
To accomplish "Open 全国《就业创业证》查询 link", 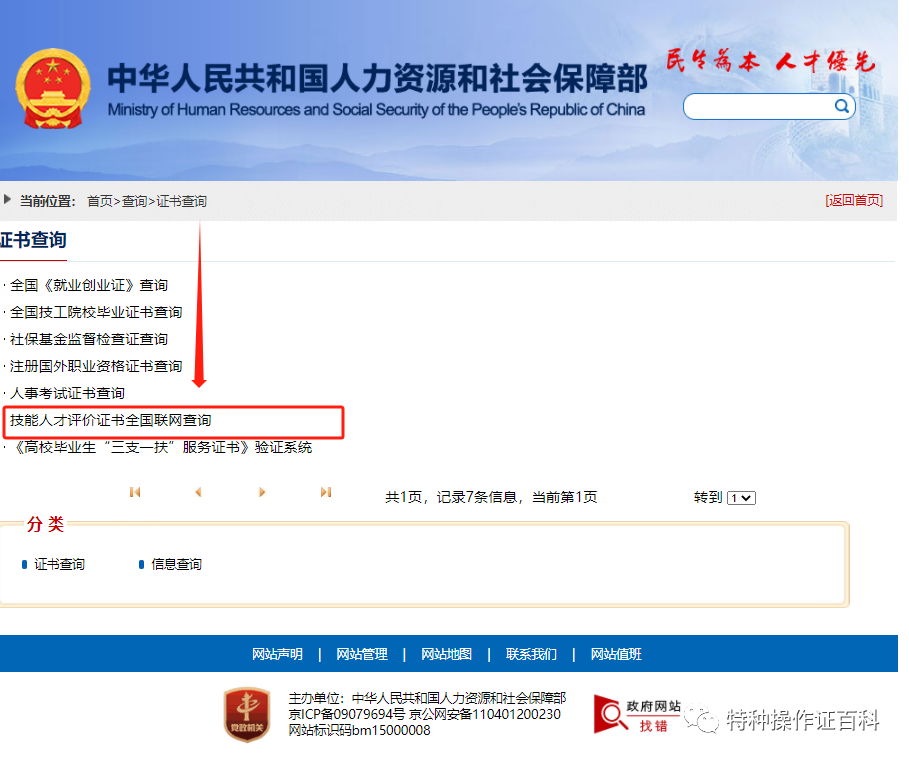I will [x=89, y=285].
